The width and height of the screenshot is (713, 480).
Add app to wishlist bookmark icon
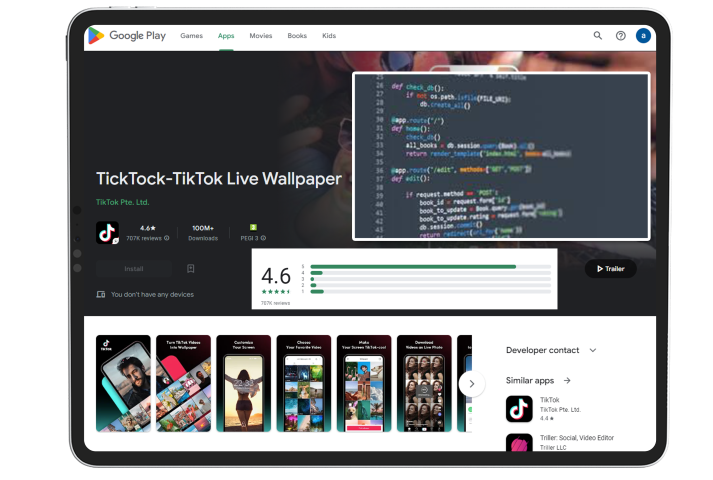pos(191,269)
